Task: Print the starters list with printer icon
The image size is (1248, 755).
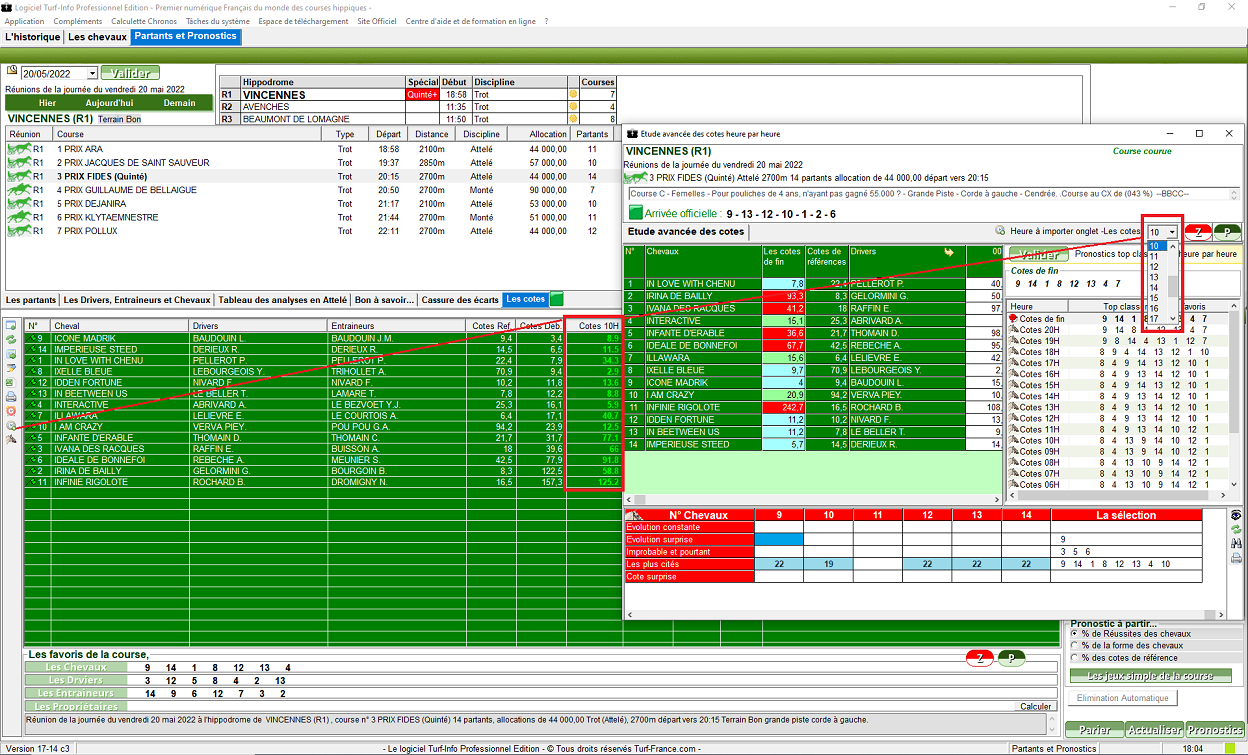Action: 11,397
